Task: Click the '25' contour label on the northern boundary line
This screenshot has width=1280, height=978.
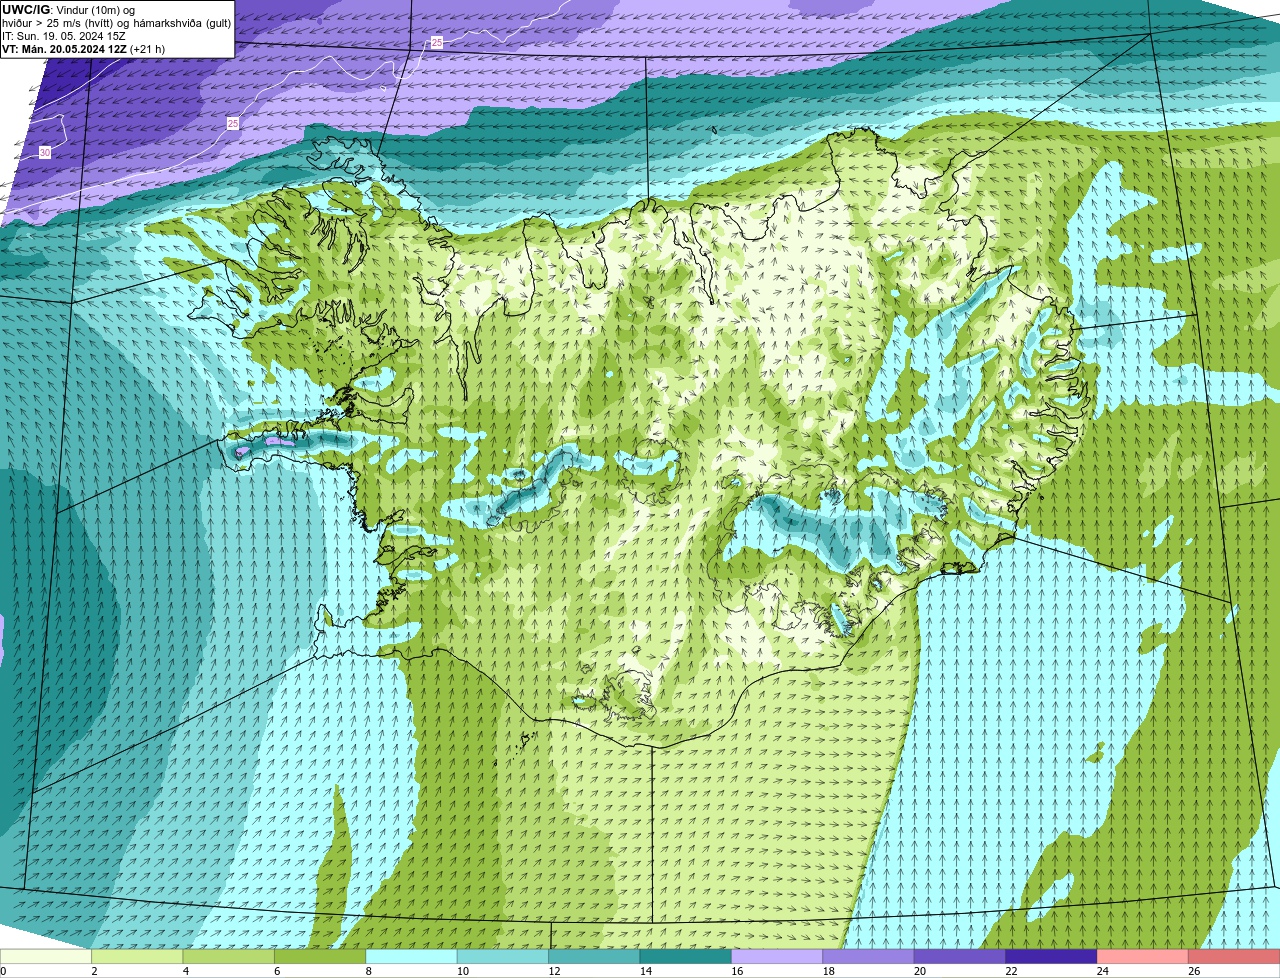Action: pos(437,42)
